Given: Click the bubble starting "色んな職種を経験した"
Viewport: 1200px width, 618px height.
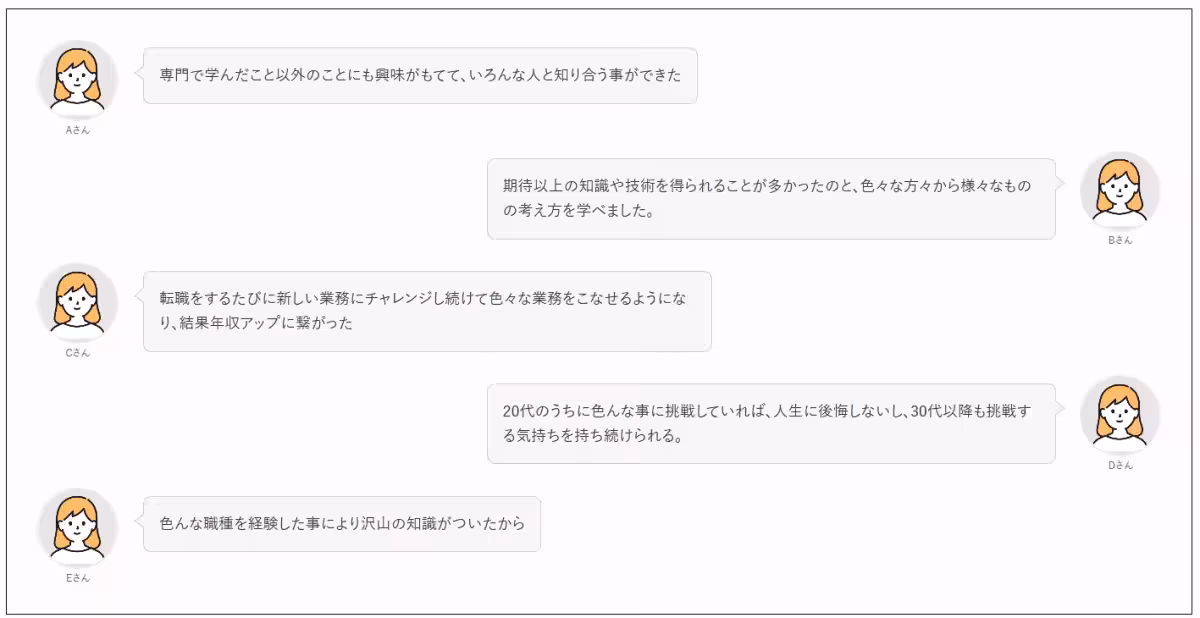Looking at the screenshot, I should pos(342,524).
